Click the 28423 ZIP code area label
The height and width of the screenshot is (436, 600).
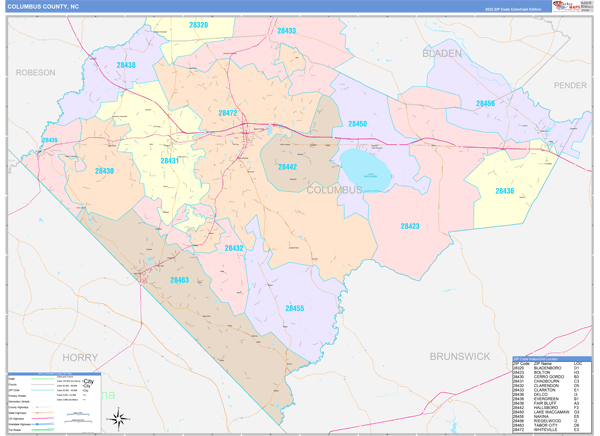pos(409,227)
